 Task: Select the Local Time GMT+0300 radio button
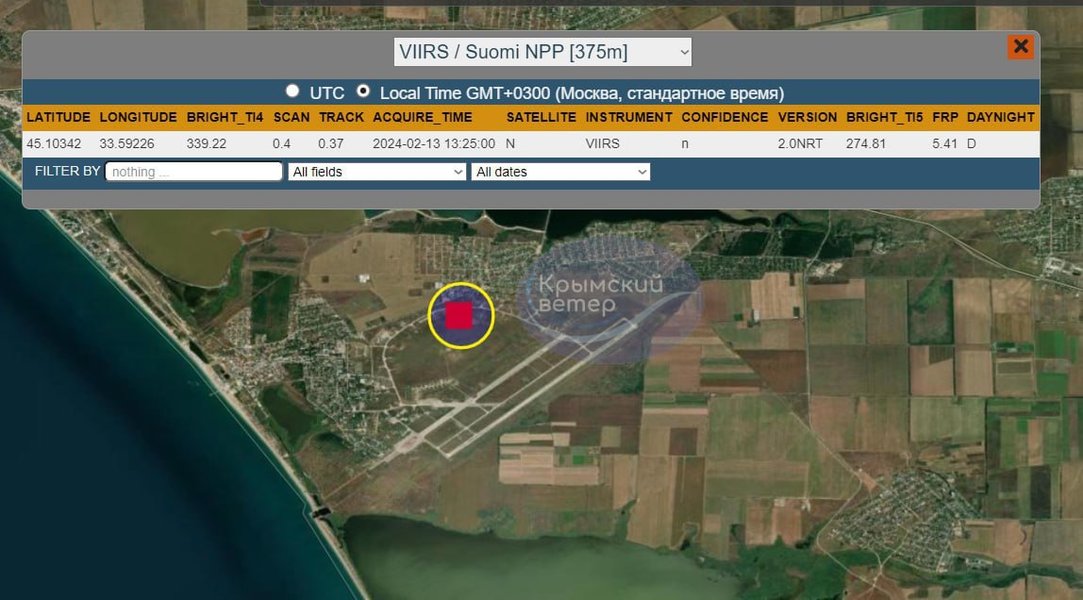pos(363,91)
